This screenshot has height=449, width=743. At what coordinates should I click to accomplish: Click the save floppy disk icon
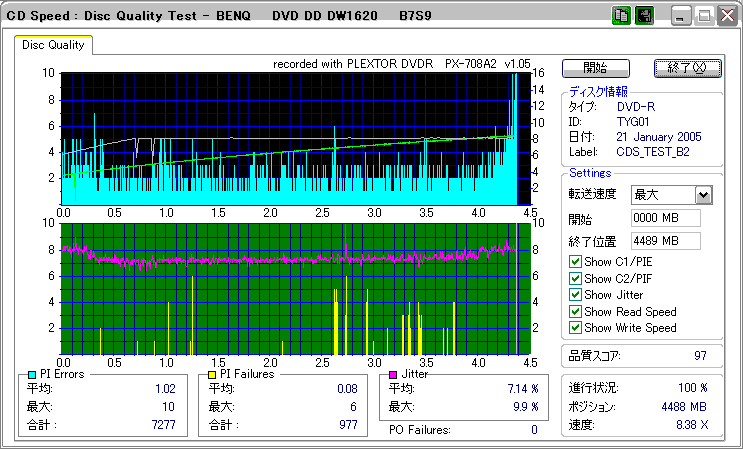[x=645, y=16]
